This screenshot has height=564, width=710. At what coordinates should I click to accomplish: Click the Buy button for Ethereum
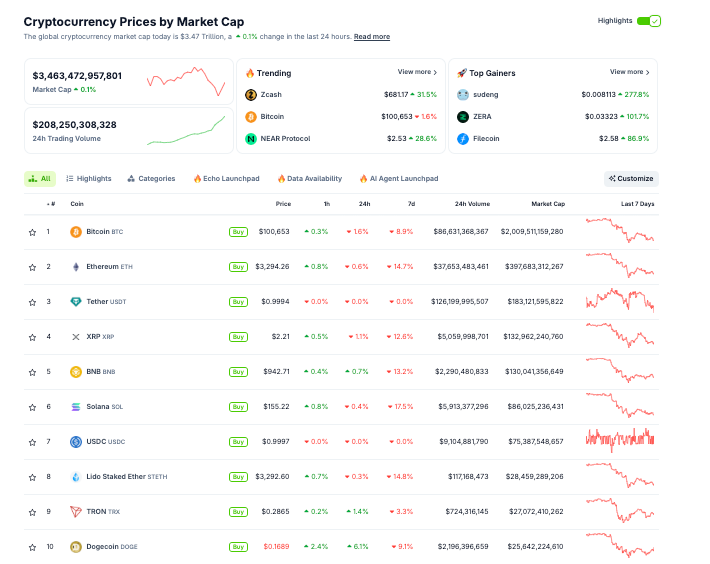pos(238,267)
